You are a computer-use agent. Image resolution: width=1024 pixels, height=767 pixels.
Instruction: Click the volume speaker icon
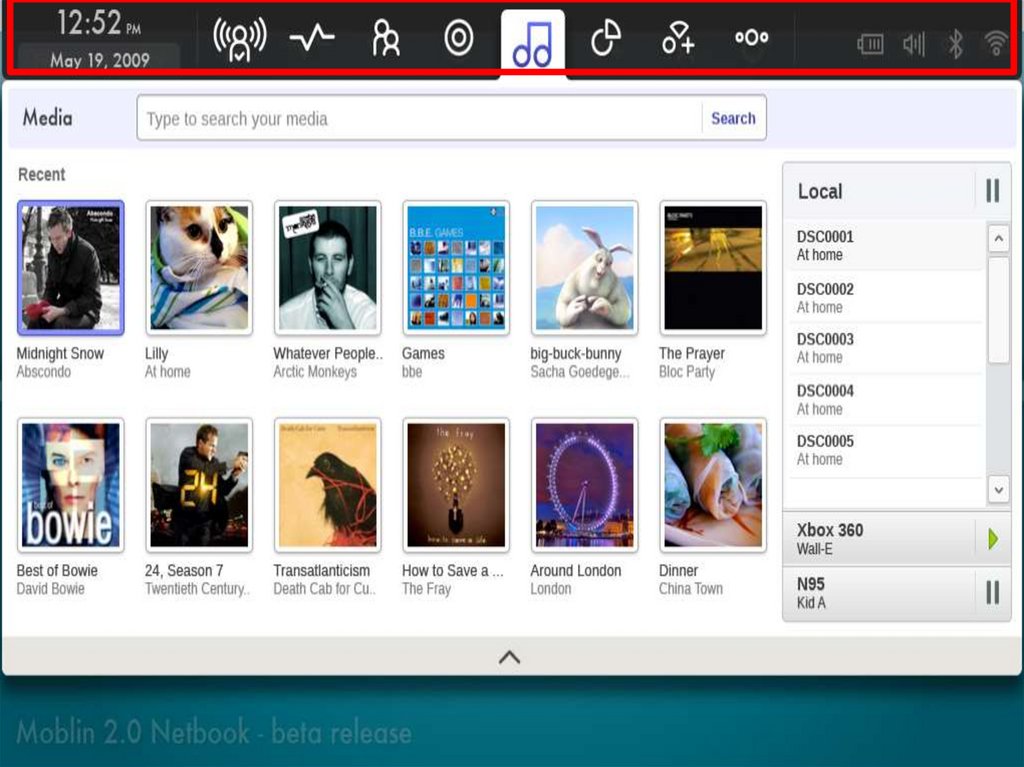pyautogui.click(x=914, y=44)
